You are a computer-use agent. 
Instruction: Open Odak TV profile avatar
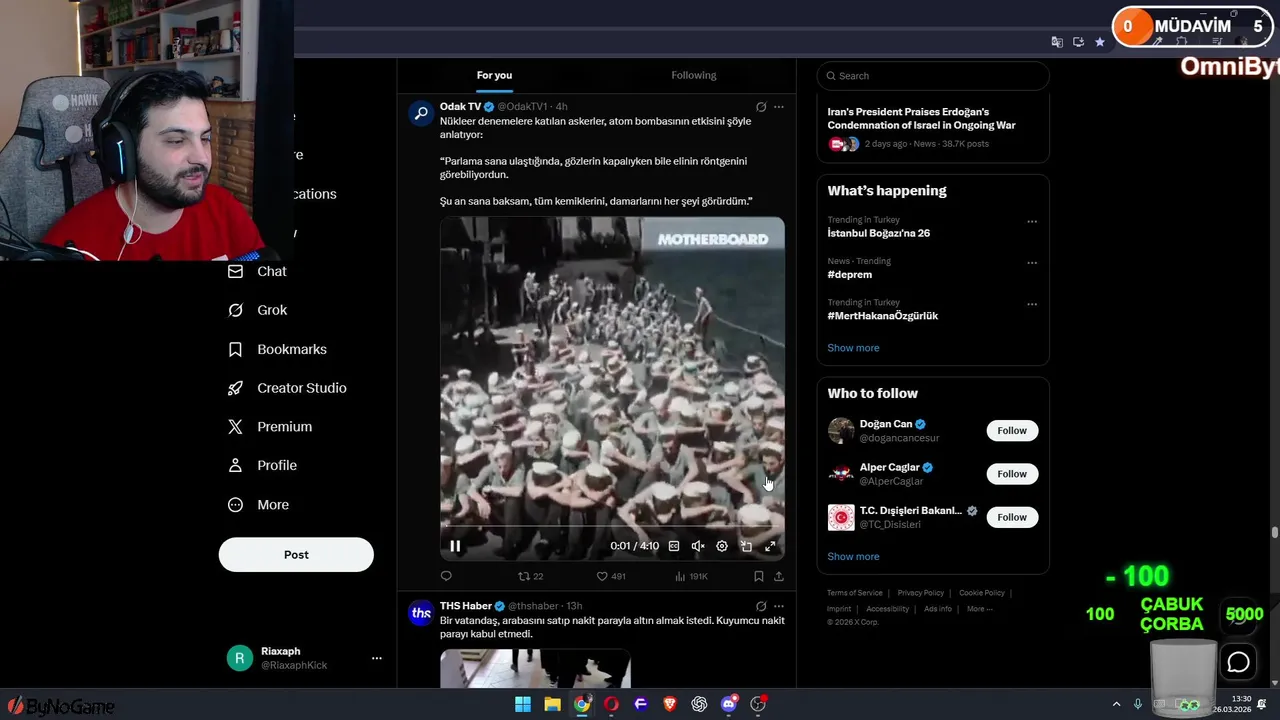(x=421, y=113)
